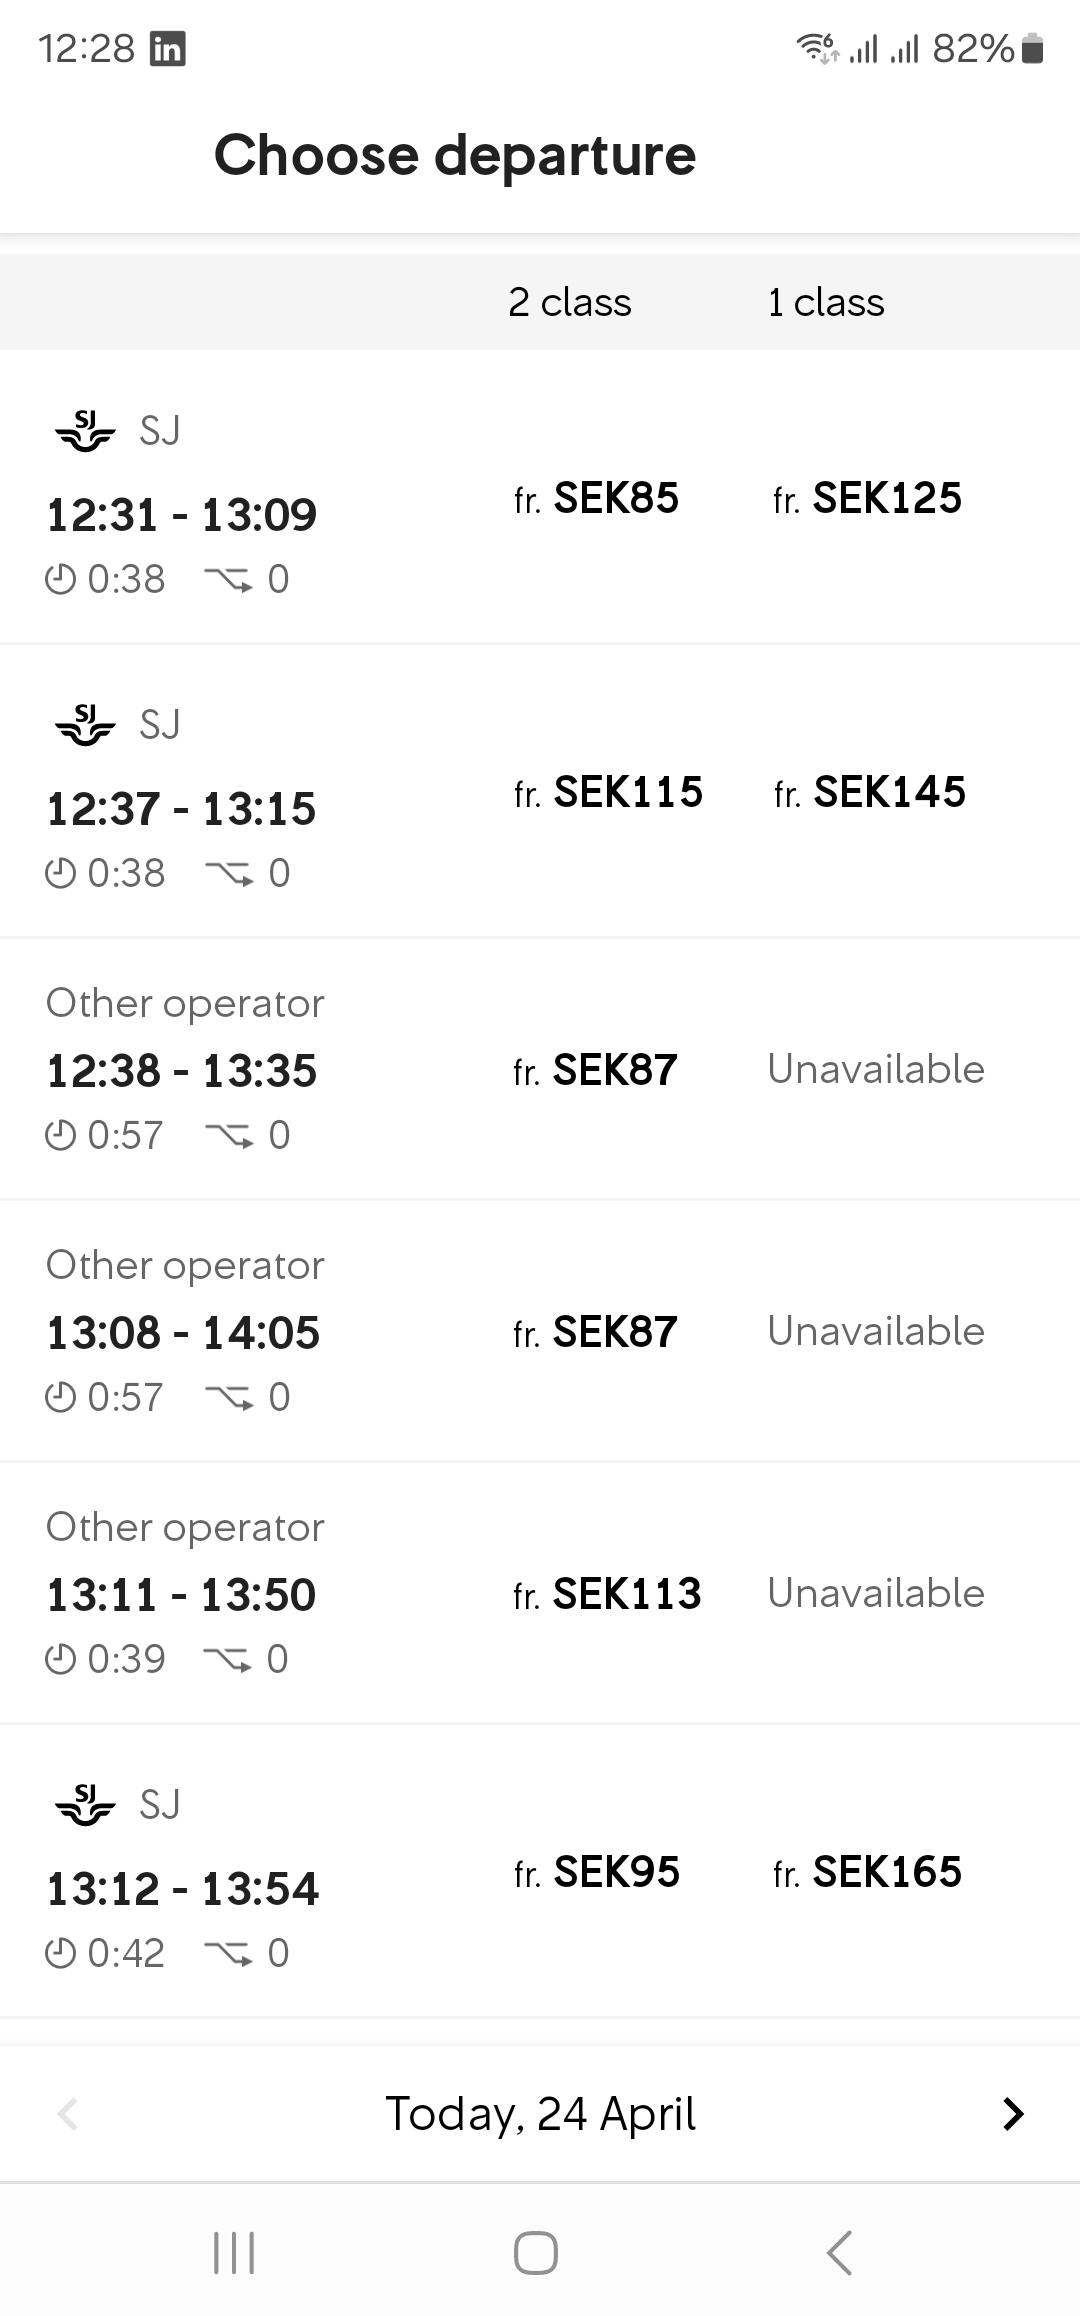Choose 1 class SEK145 on 12:37 departure
Screen dimensions: 1080x2316
click(x=869, y=792)
